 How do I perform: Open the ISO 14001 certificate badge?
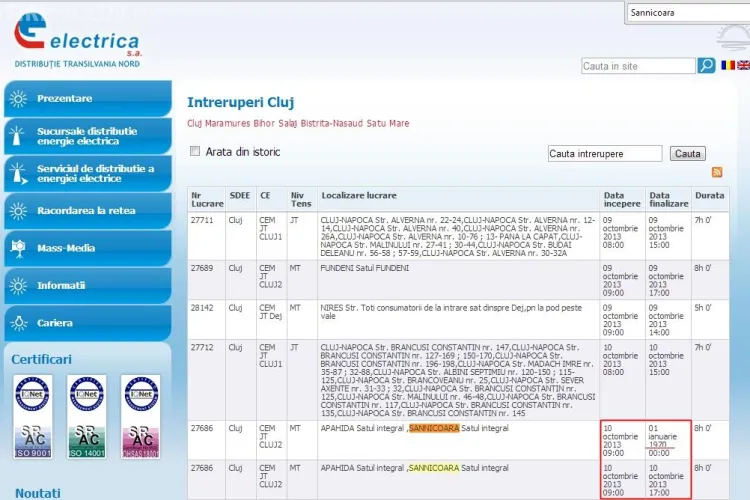coord(86,417)
